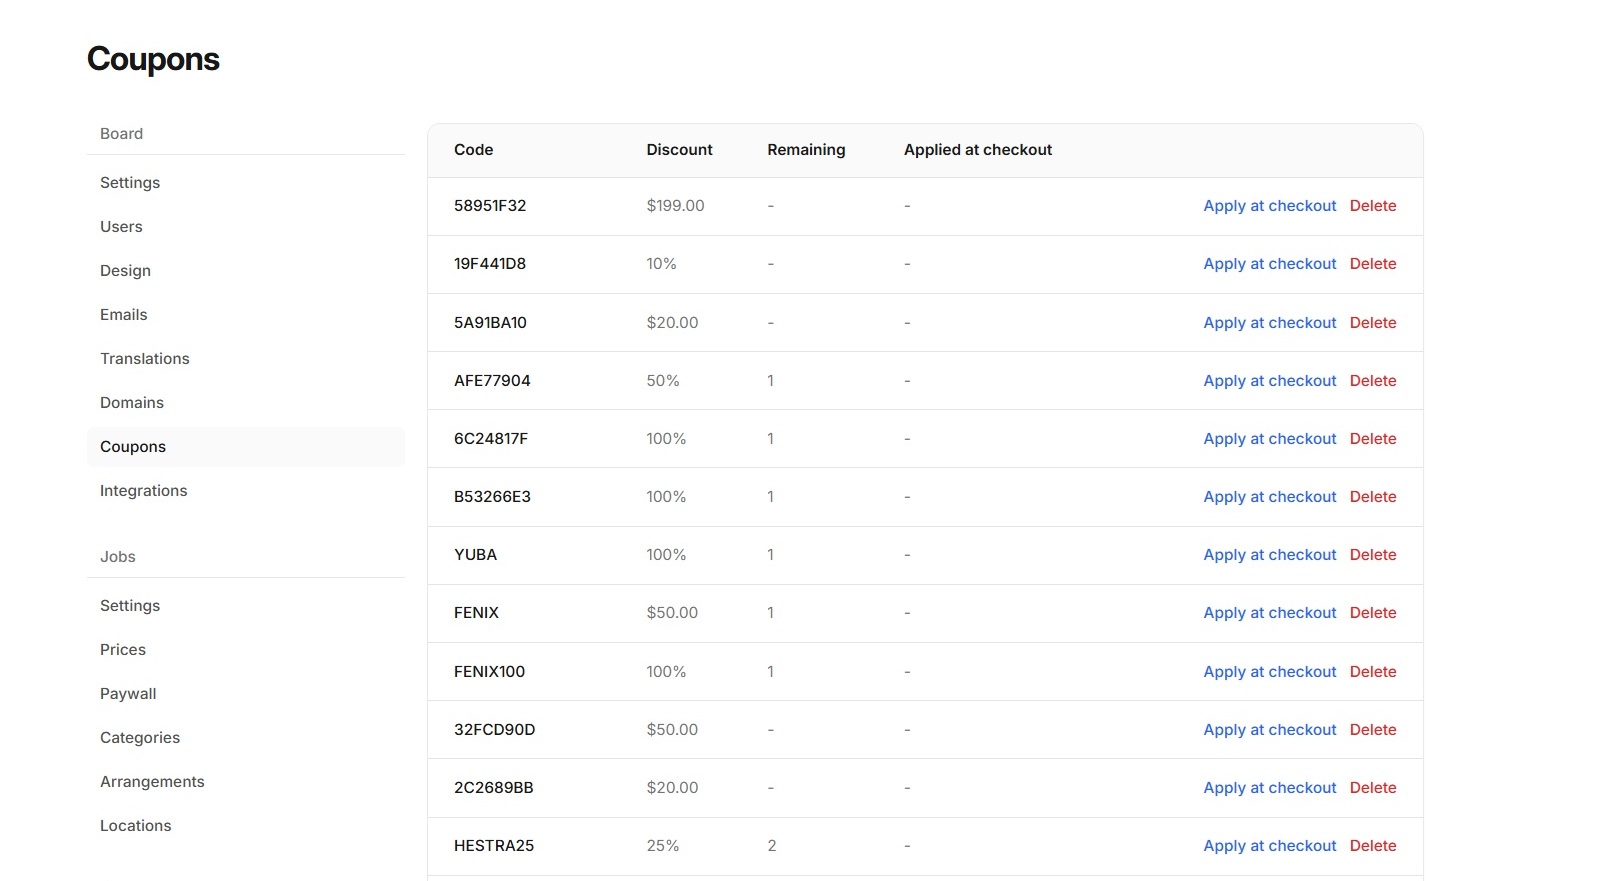Delete coupon 2C2689BB
This screenshot has width=1616, height=881.
click(1373, 788)
